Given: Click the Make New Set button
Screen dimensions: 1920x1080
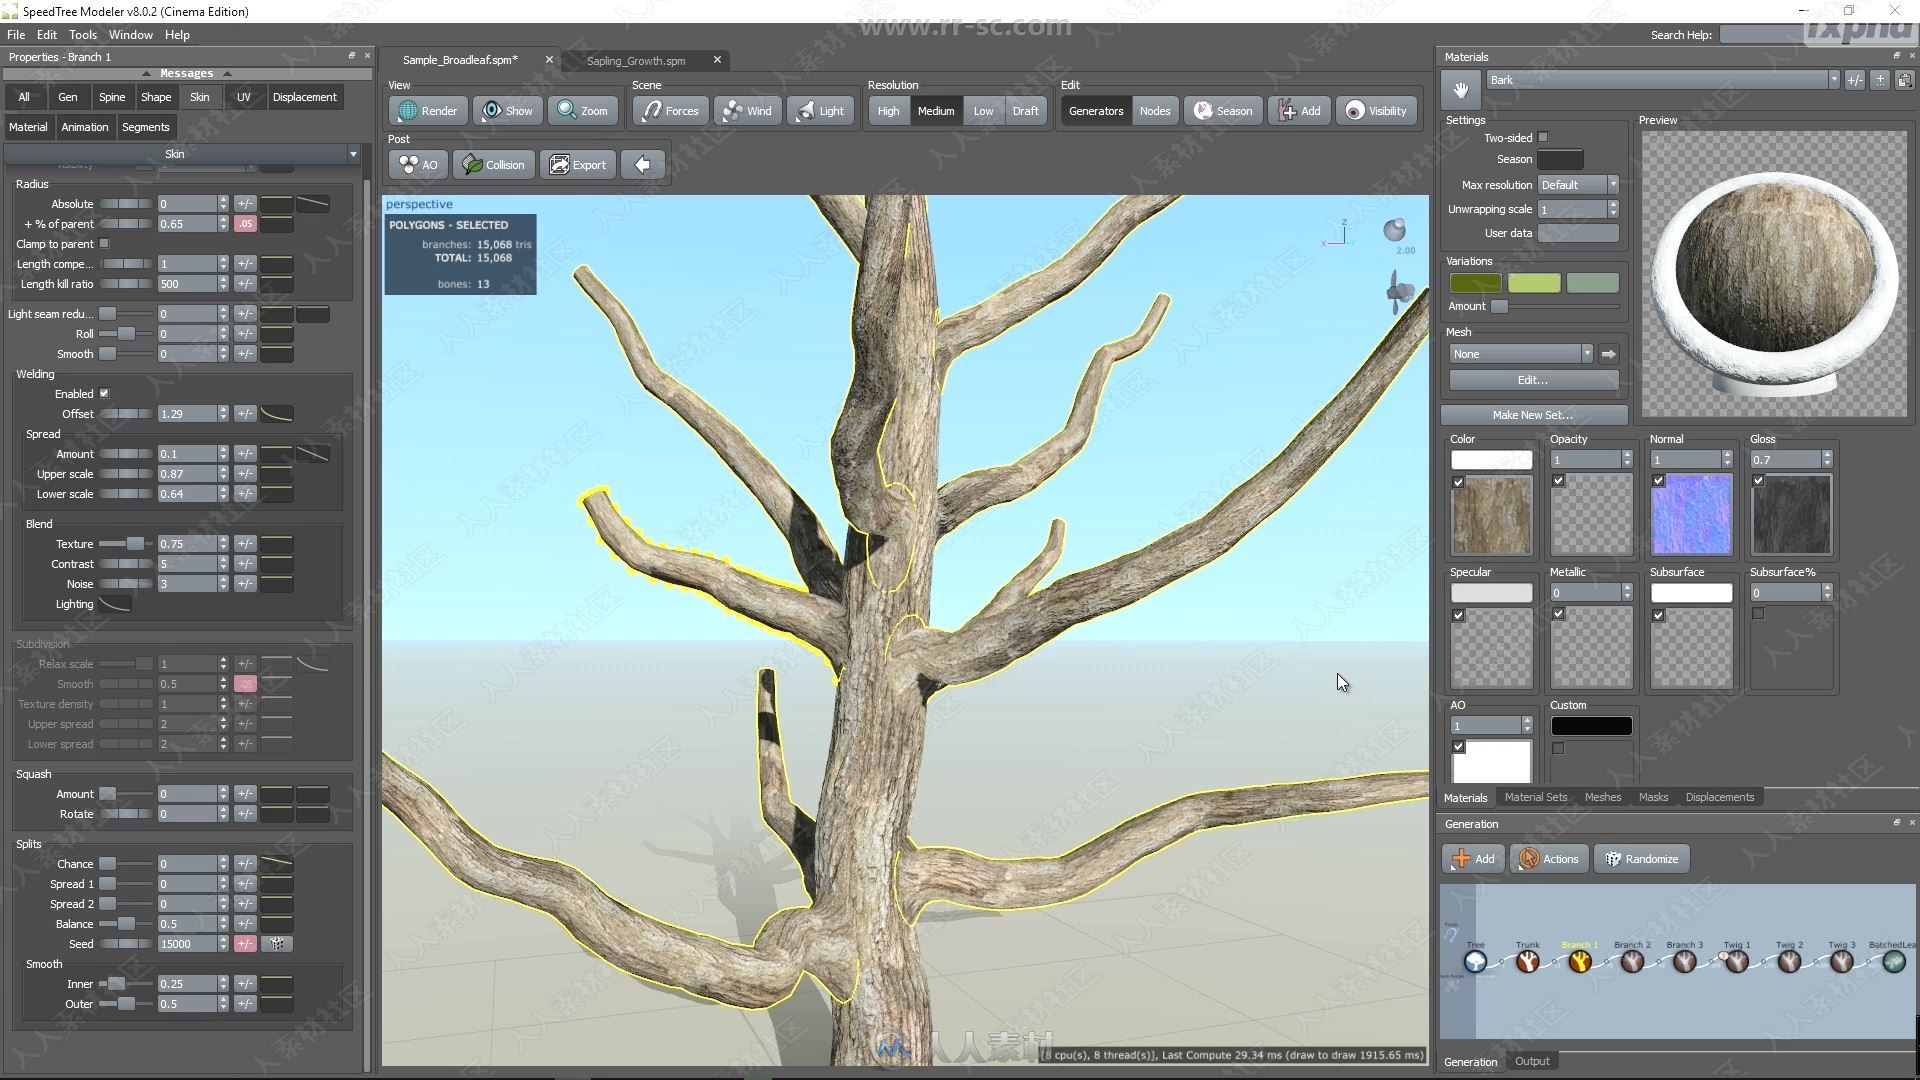Looking at the screenshot, I should pos(1532,415).
